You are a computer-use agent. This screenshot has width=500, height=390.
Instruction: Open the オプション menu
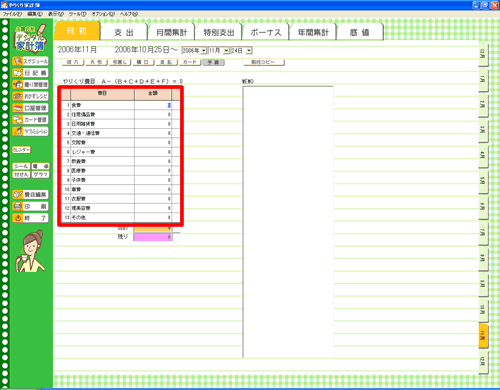(x=103, y=14)
